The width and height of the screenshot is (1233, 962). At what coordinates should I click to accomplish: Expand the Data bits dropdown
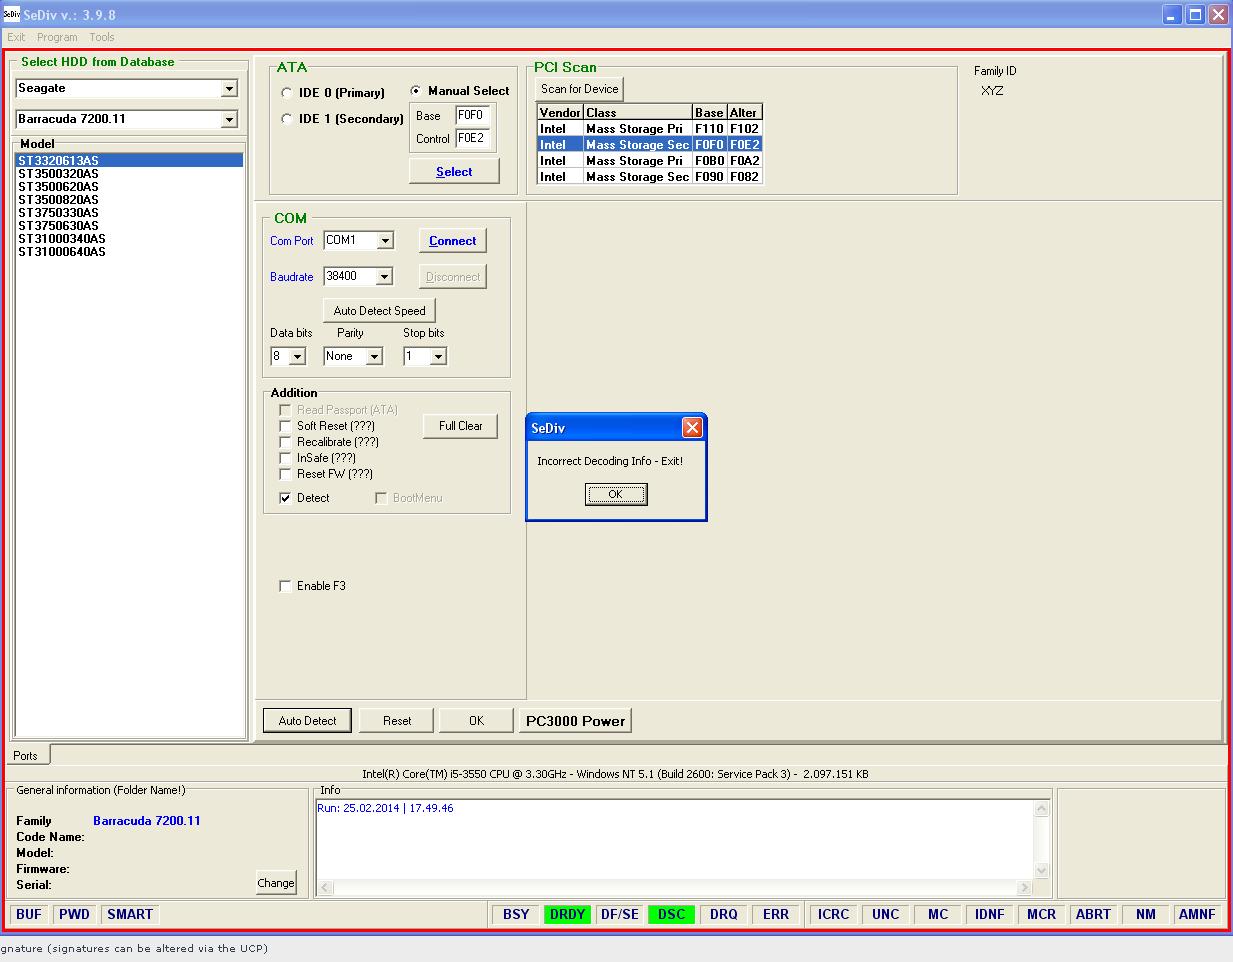(297, 357)
